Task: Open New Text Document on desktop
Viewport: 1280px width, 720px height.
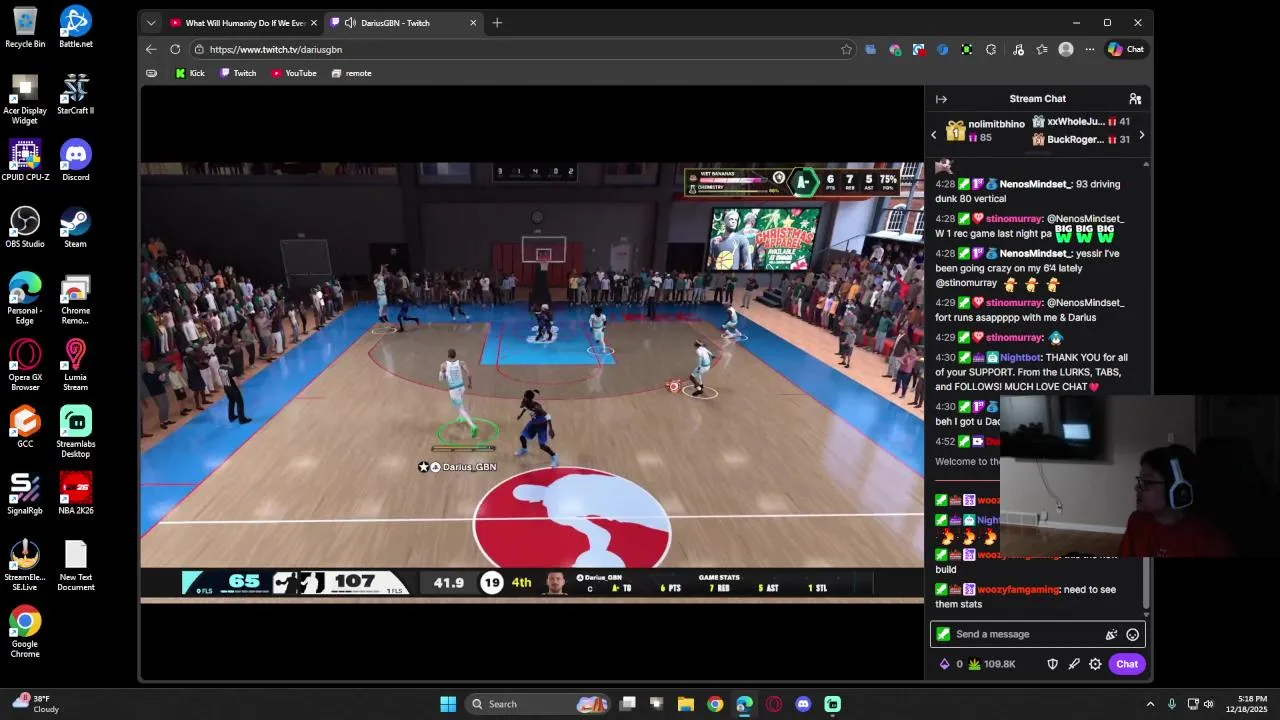Action: tap(75, 566)
